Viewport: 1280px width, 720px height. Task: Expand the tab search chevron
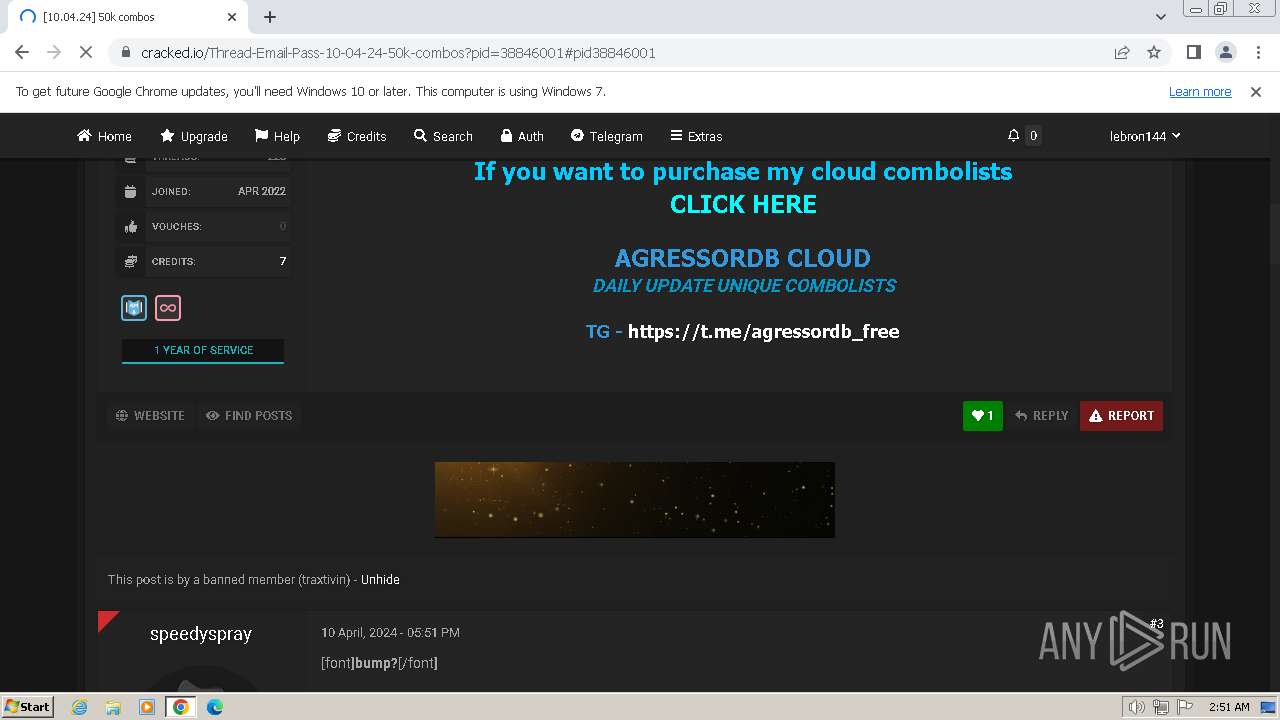[1160, 17]
